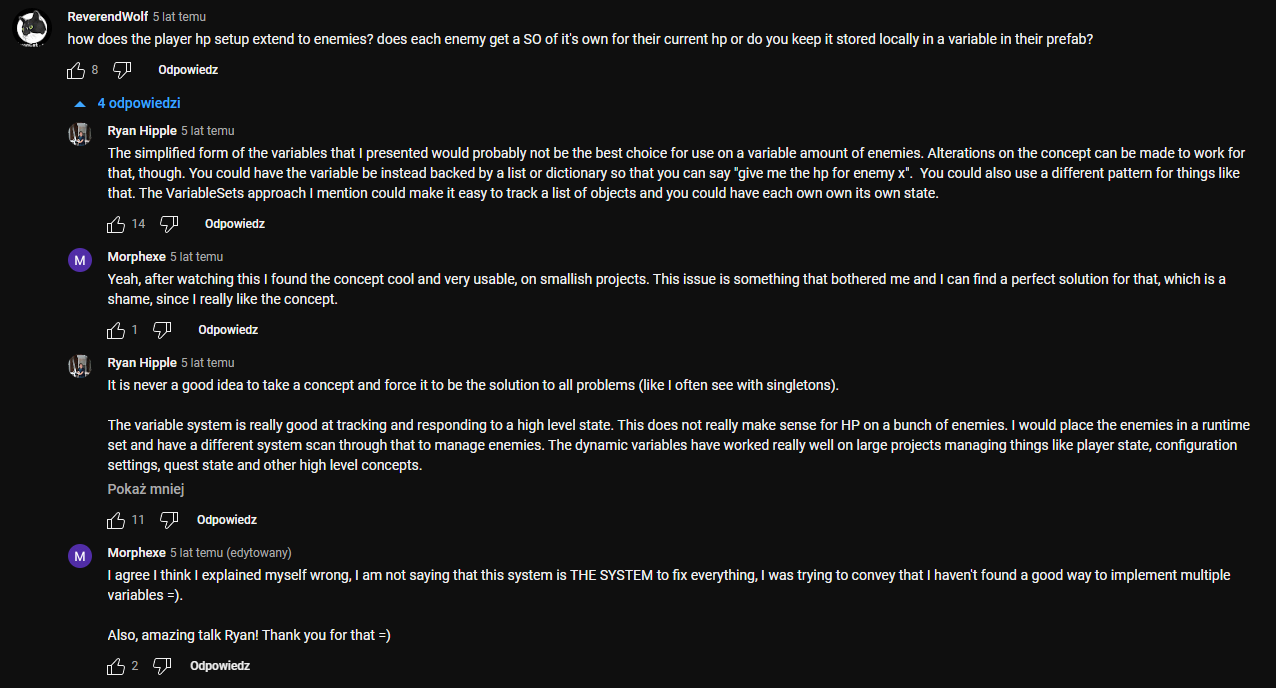Dislike Ryan Hipple's reply with 11 likes
The image size is (1276, 688).
(169, 520)
